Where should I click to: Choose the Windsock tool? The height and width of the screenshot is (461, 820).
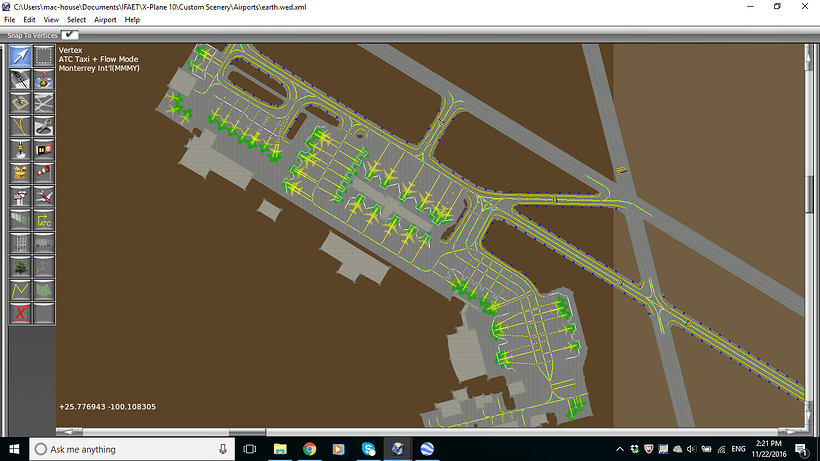(44, 173)
